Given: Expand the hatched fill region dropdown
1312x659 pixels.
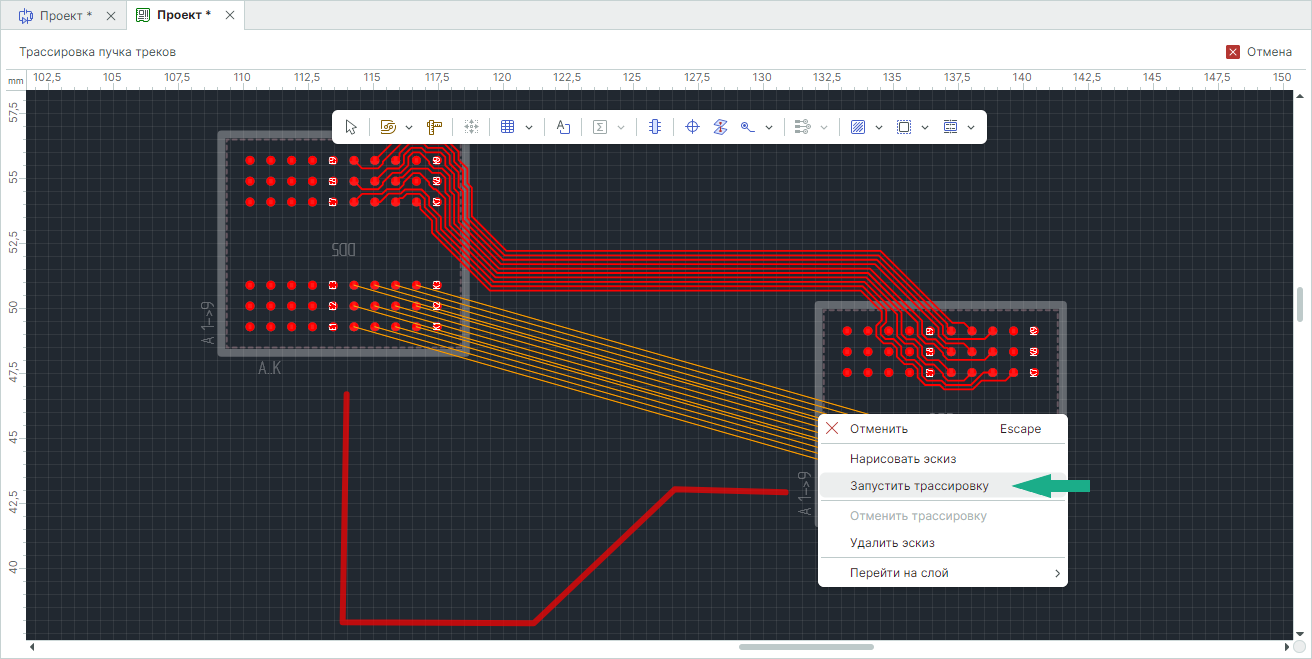Looking at the screenshot, I should [x=879, y=127].
